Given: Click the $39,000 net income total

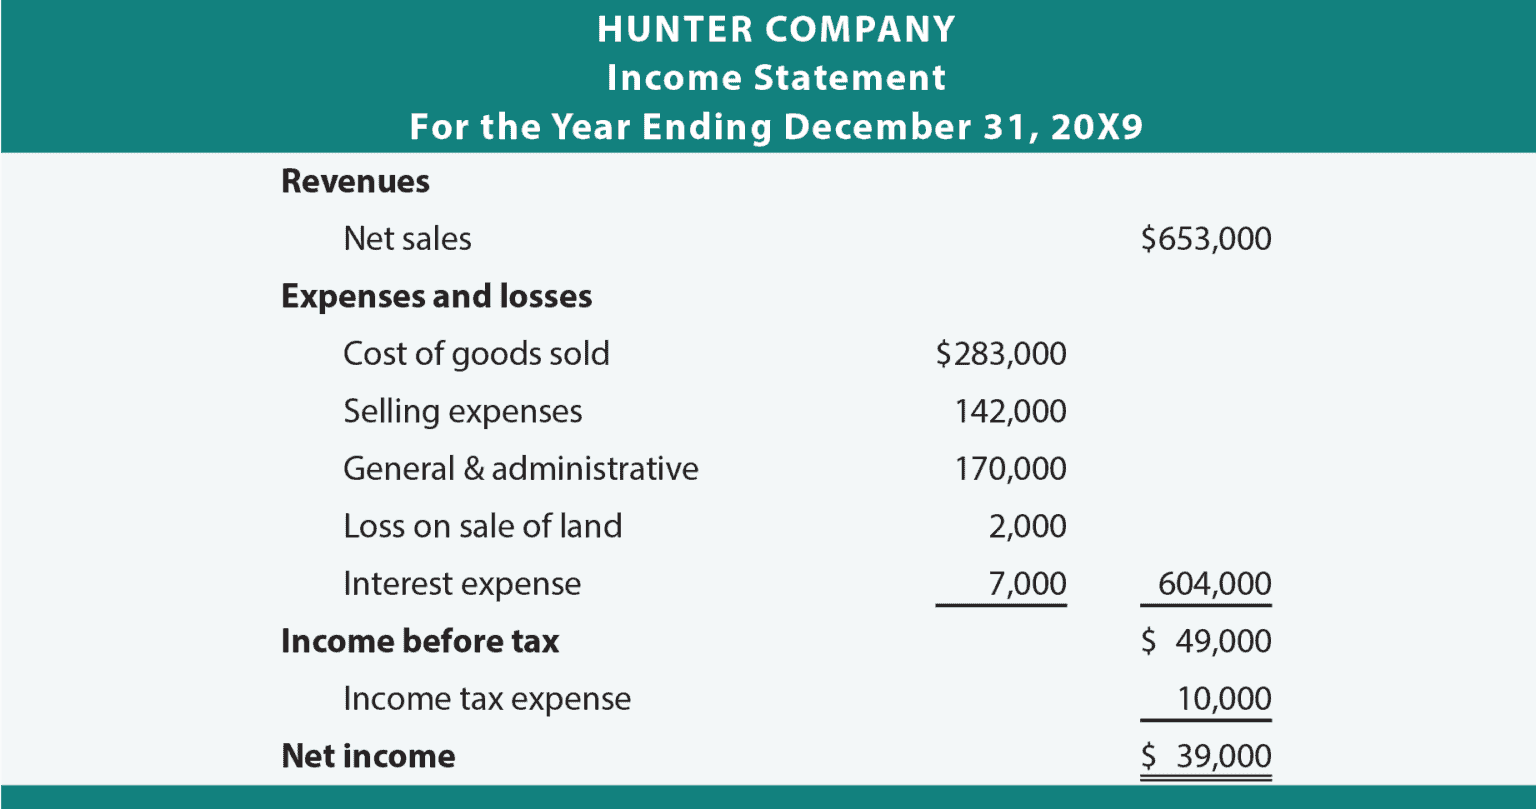Looking at the screenshot, I should click(1207, 757).
